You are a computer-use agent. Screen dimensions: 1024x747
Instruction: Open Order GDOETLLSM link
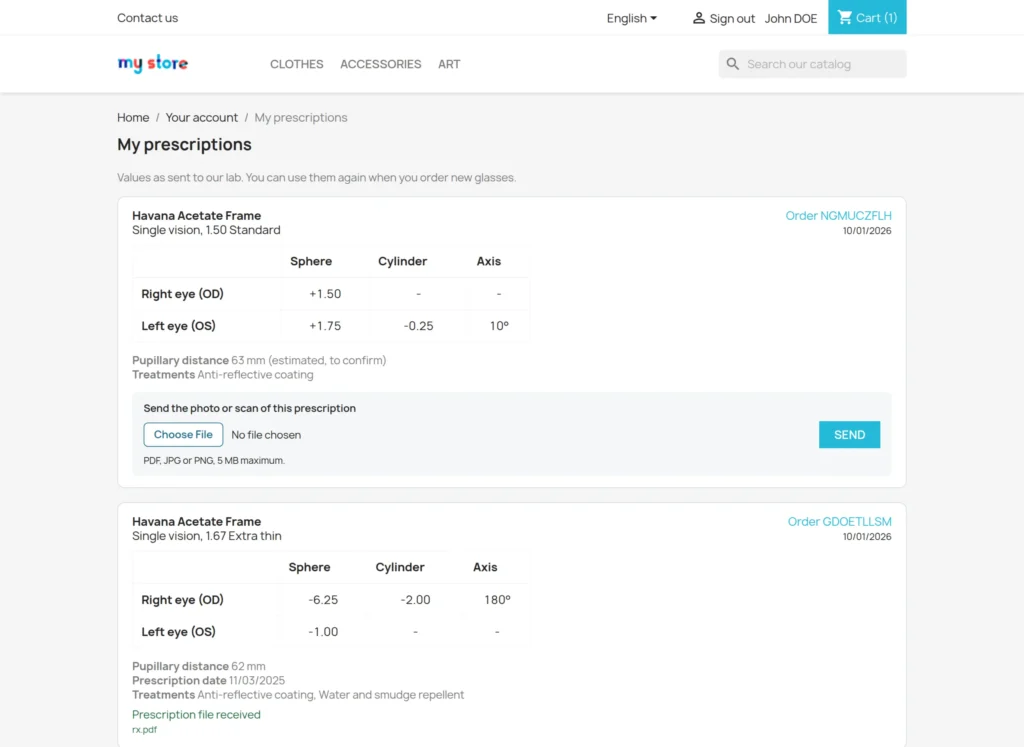click(839, 522)
